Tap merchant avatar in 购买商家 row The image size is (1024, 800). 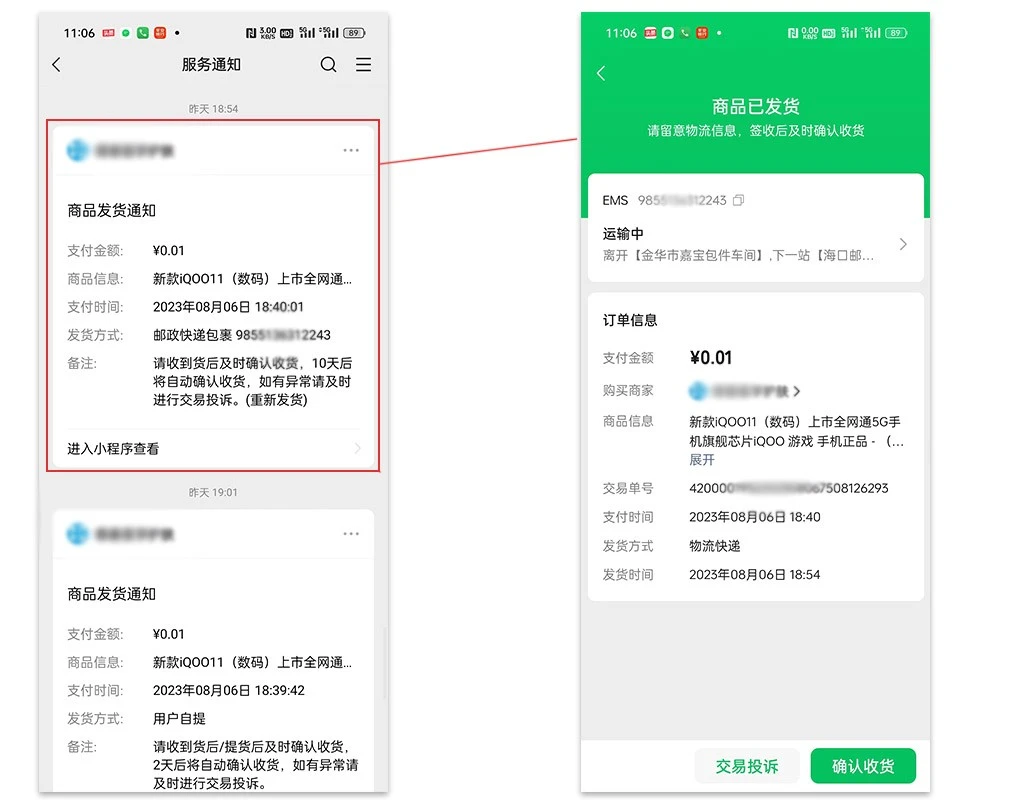pyautogui.click(x=698, y=391)
